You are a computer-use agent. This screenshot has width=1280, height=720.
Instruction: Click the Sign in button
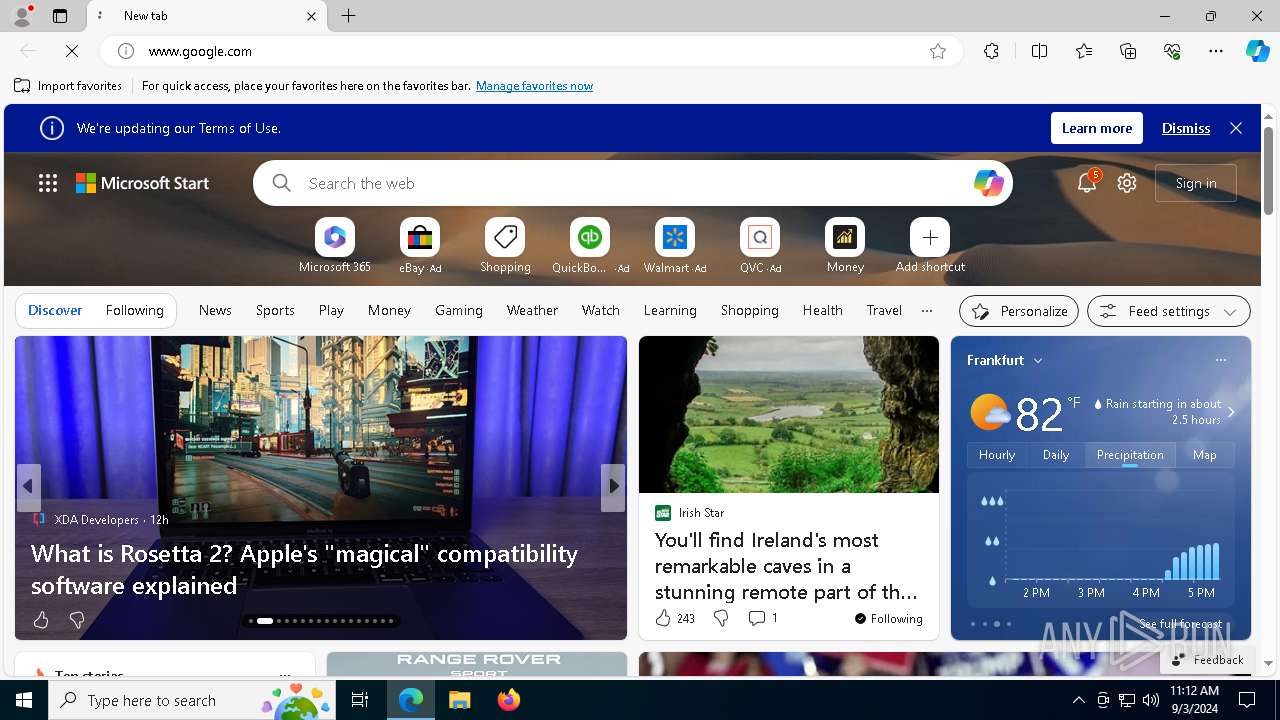(1196, 183)
